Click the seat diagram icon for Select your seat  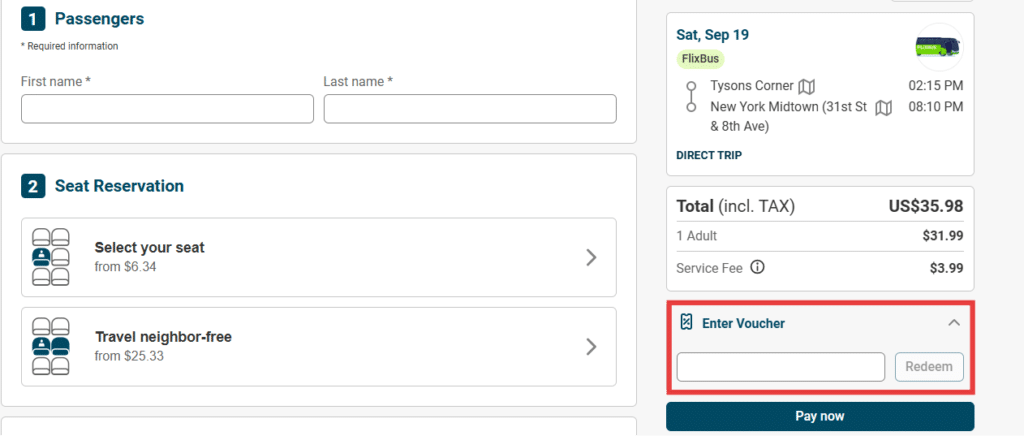[50, 257]
